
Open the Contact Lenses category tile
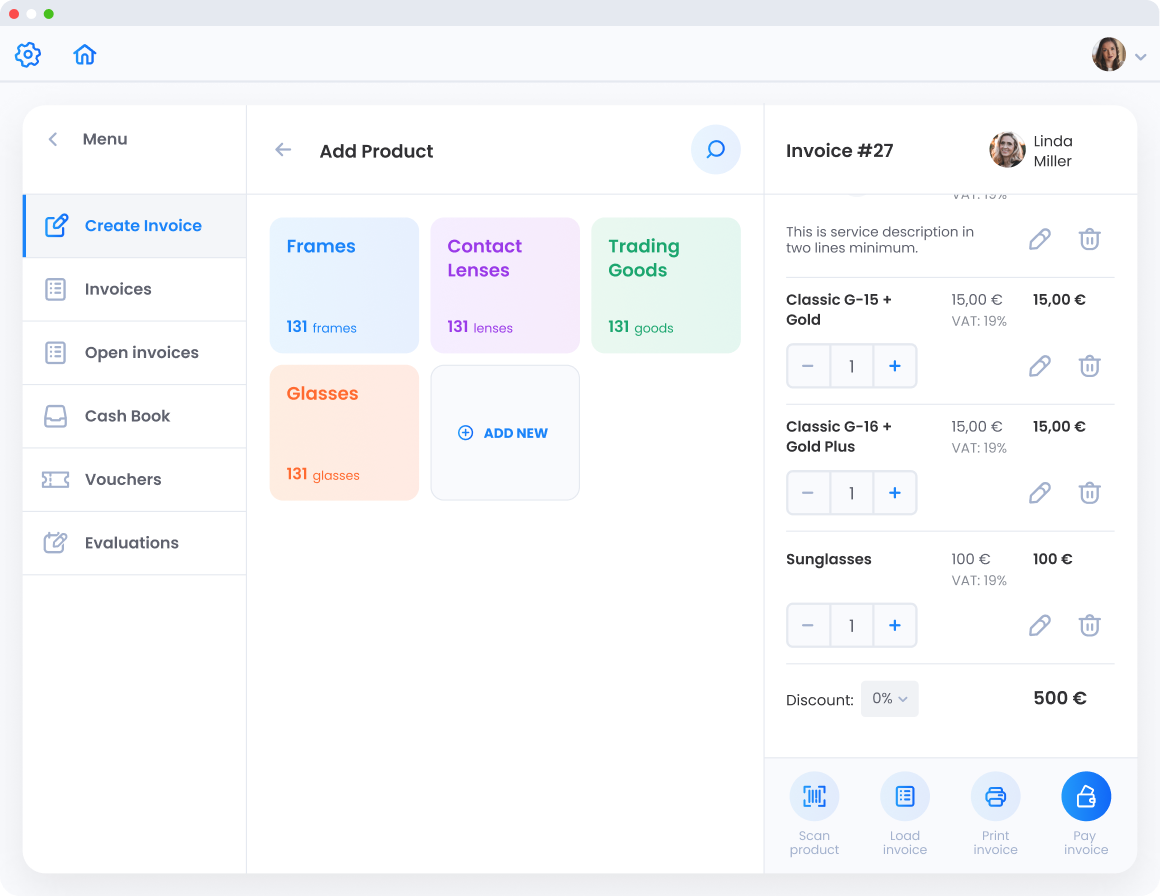pyautogui.click(x=505, y=285)
